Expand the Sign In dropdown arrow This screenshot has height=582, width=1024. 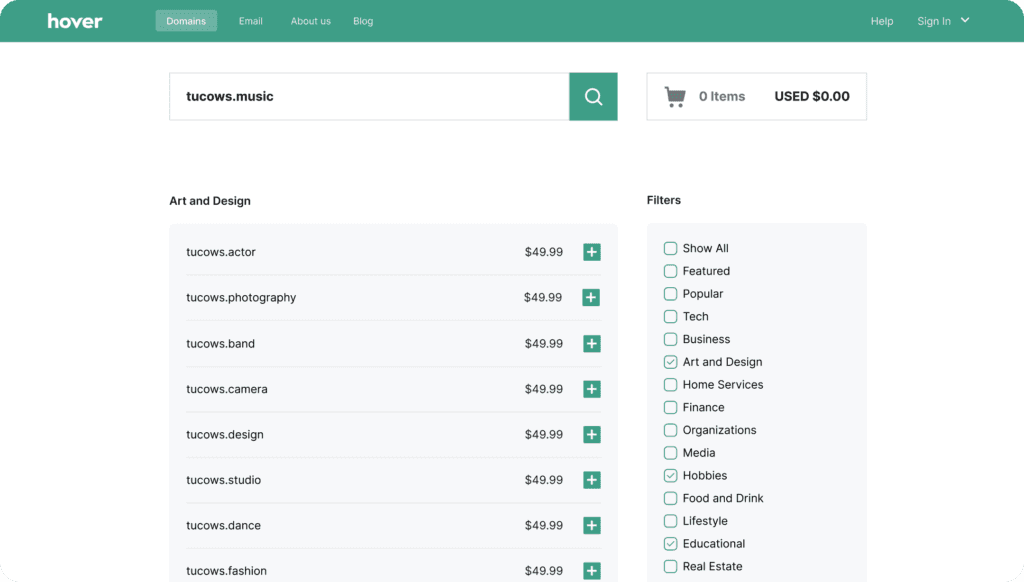tap(965, 20)
